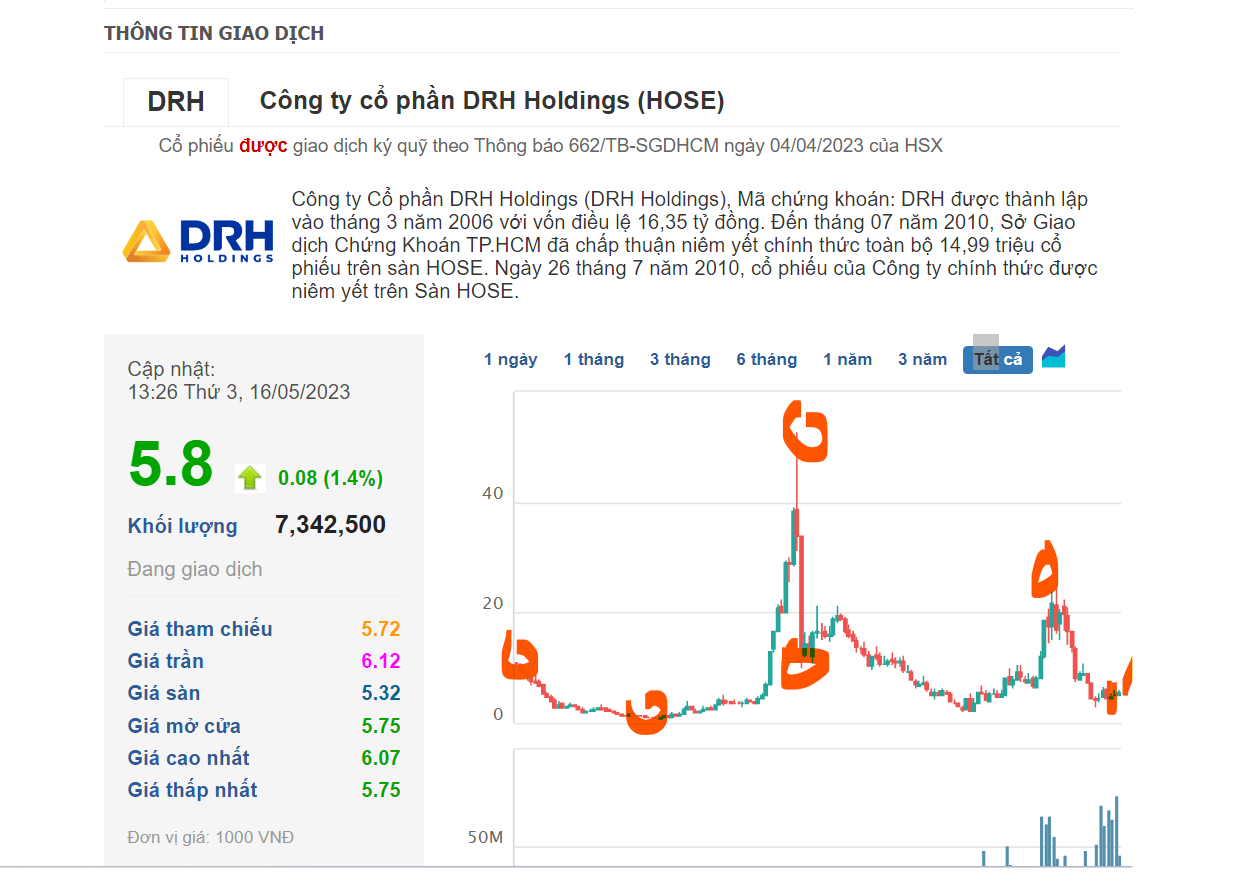The width and height of the screenshot is (1250, 894).
Task: Switch chart to '6 tháng' range
Action: [767, 360]
